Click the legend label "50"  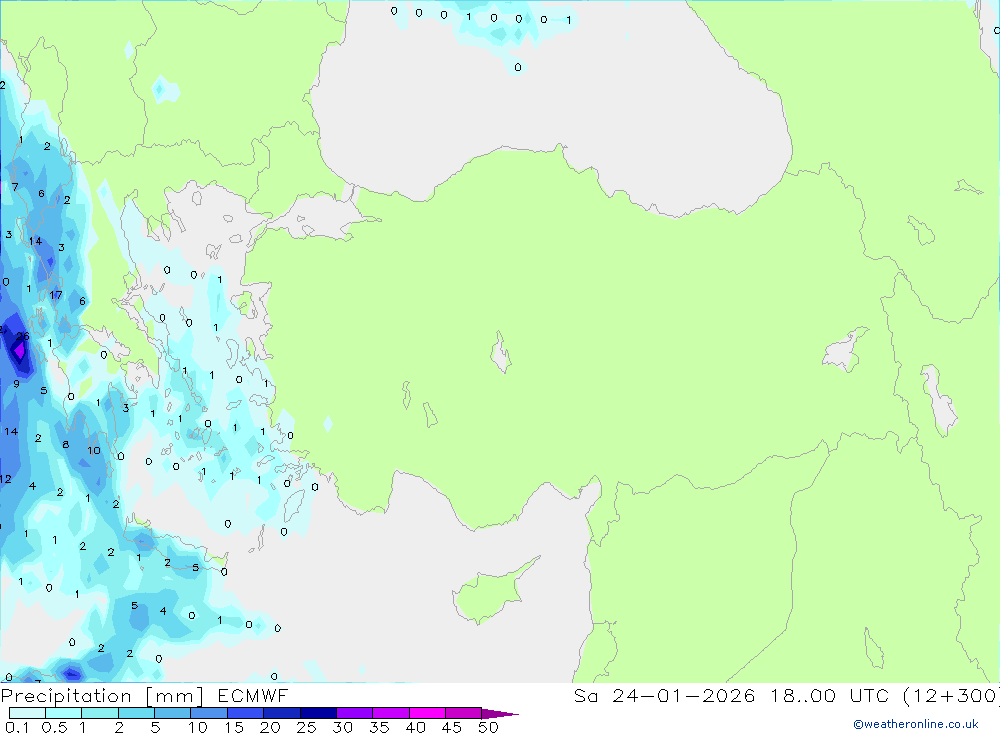pyautogui.click(x=489, y=727)
